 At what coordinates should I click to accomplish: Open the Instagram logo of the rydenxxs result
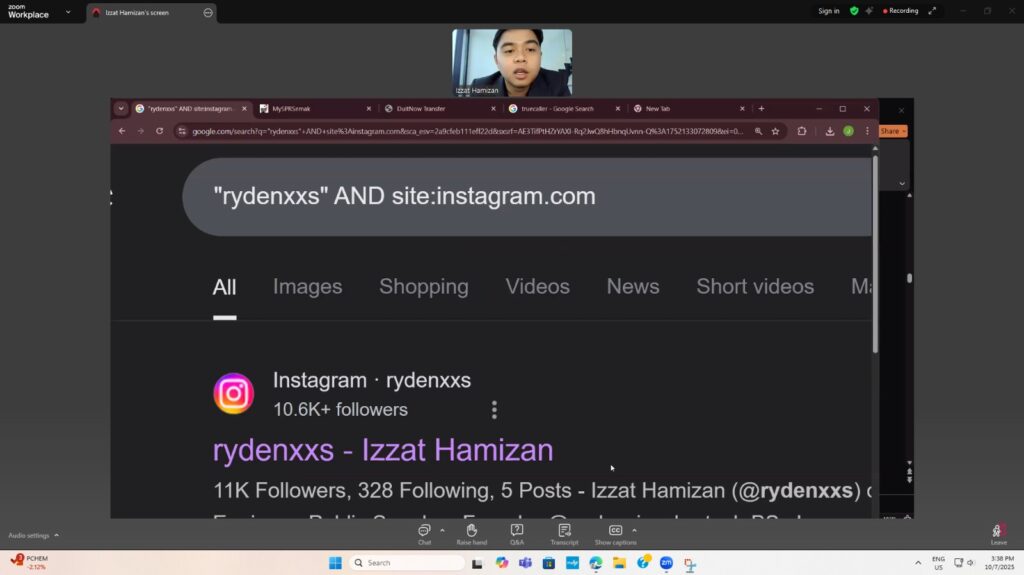[x=234, y=393]
